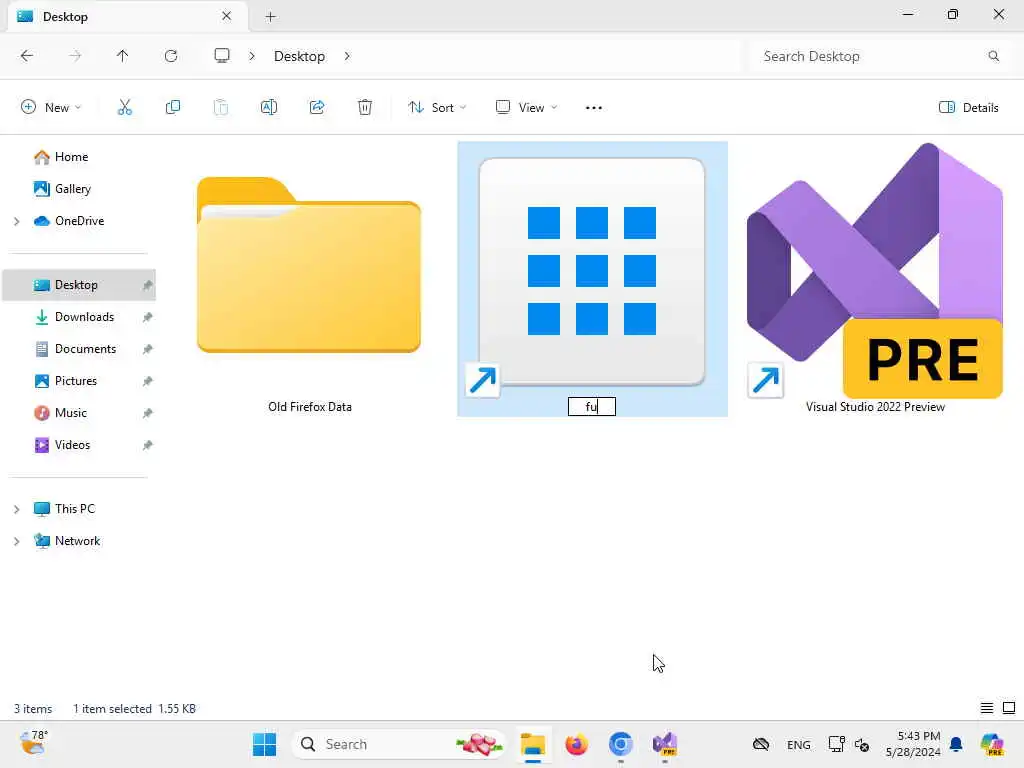Click the Copy icon in toolbar
Image resolution: width=1024 pixels, height=768 pixels.
pos(173,107)
